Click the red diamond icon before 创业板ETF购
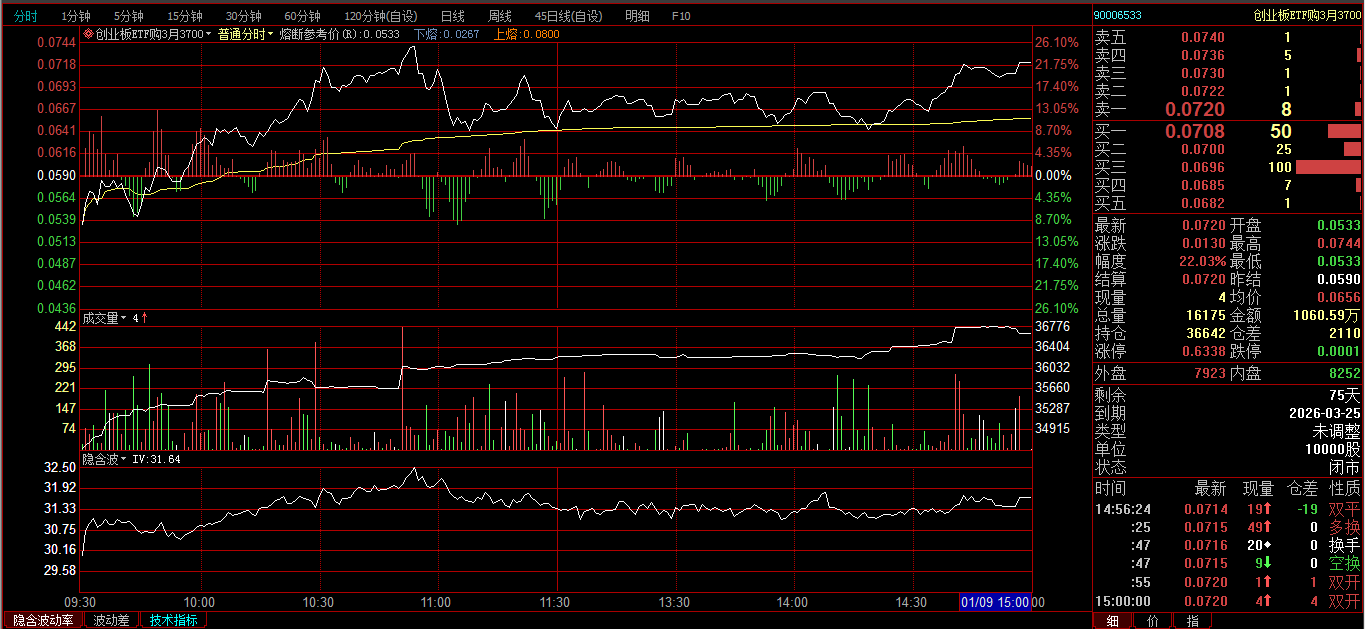 point(88,34)
